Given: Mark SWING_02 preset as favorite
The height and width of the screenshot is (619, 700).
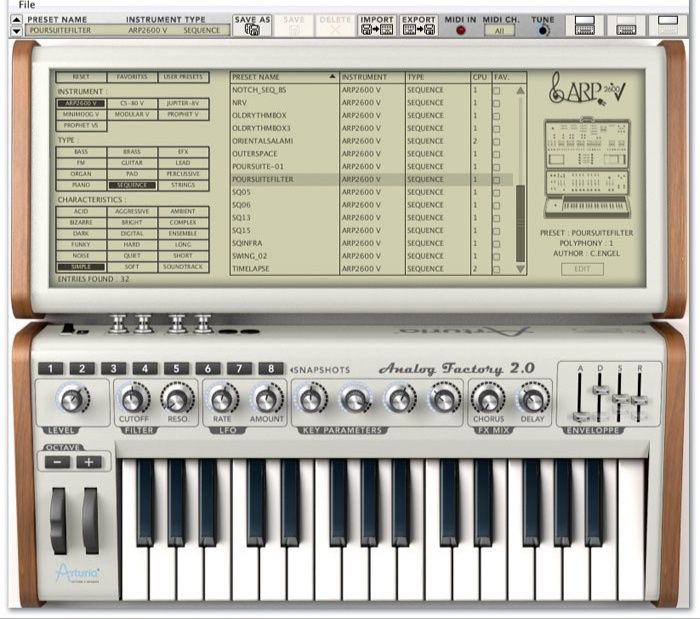Looking at the screenshot, I should (x=496, y=257).
